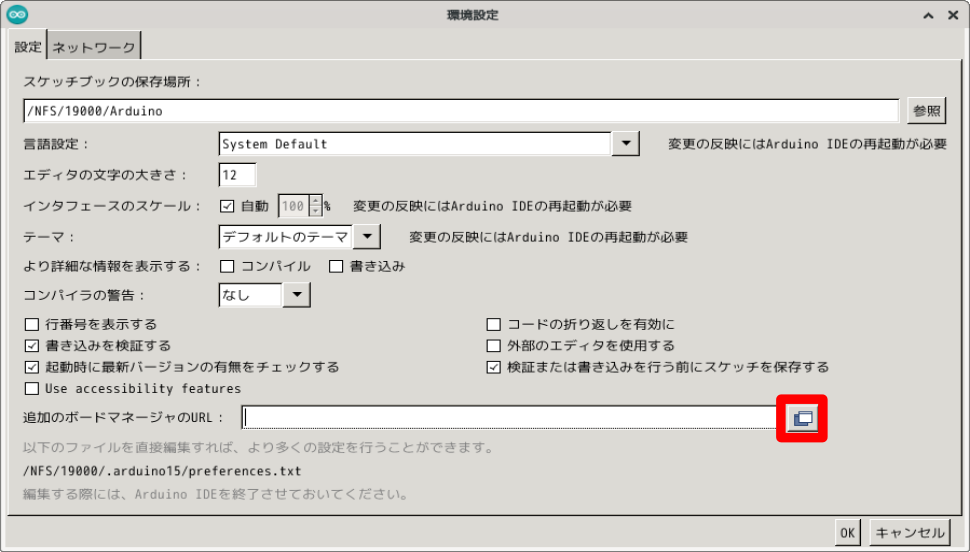The height and width of the screenshot is (552, 970).
Task: Toggle the 自動 interface scale checkbox
Action: coord(227,206)
